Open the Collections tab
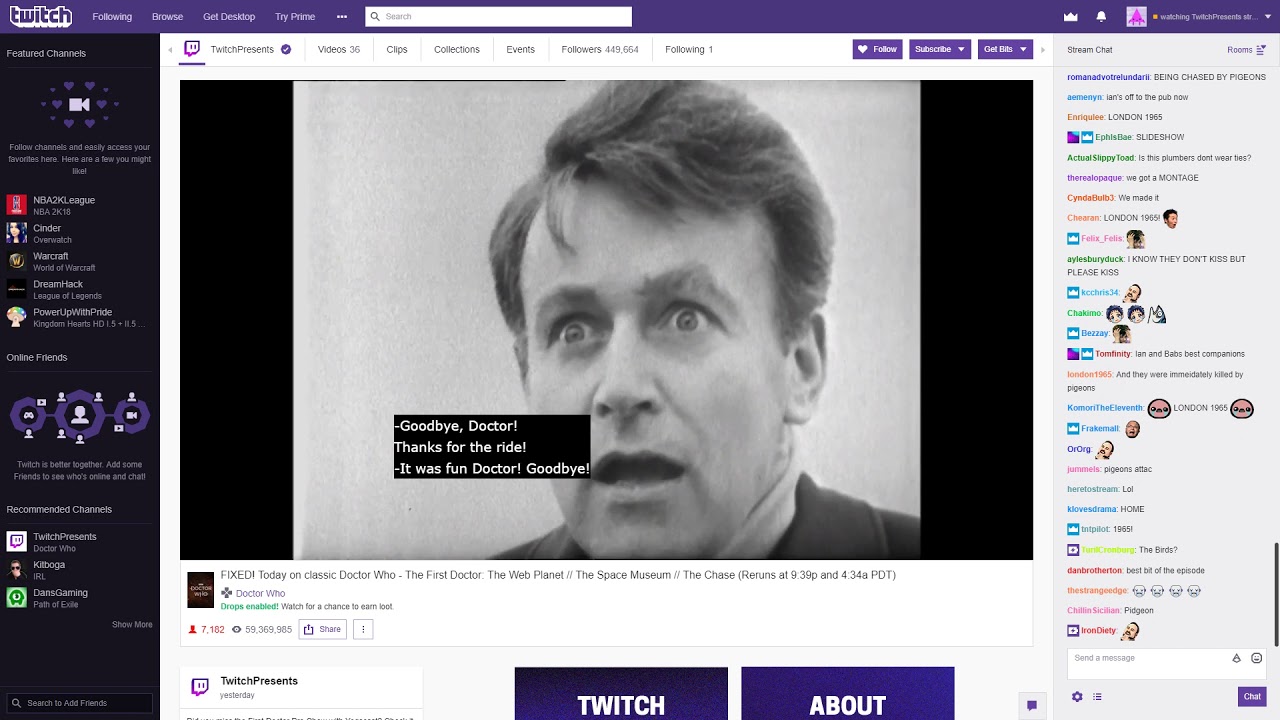Viewport: 1280px width, 720px height. point(457,49)
